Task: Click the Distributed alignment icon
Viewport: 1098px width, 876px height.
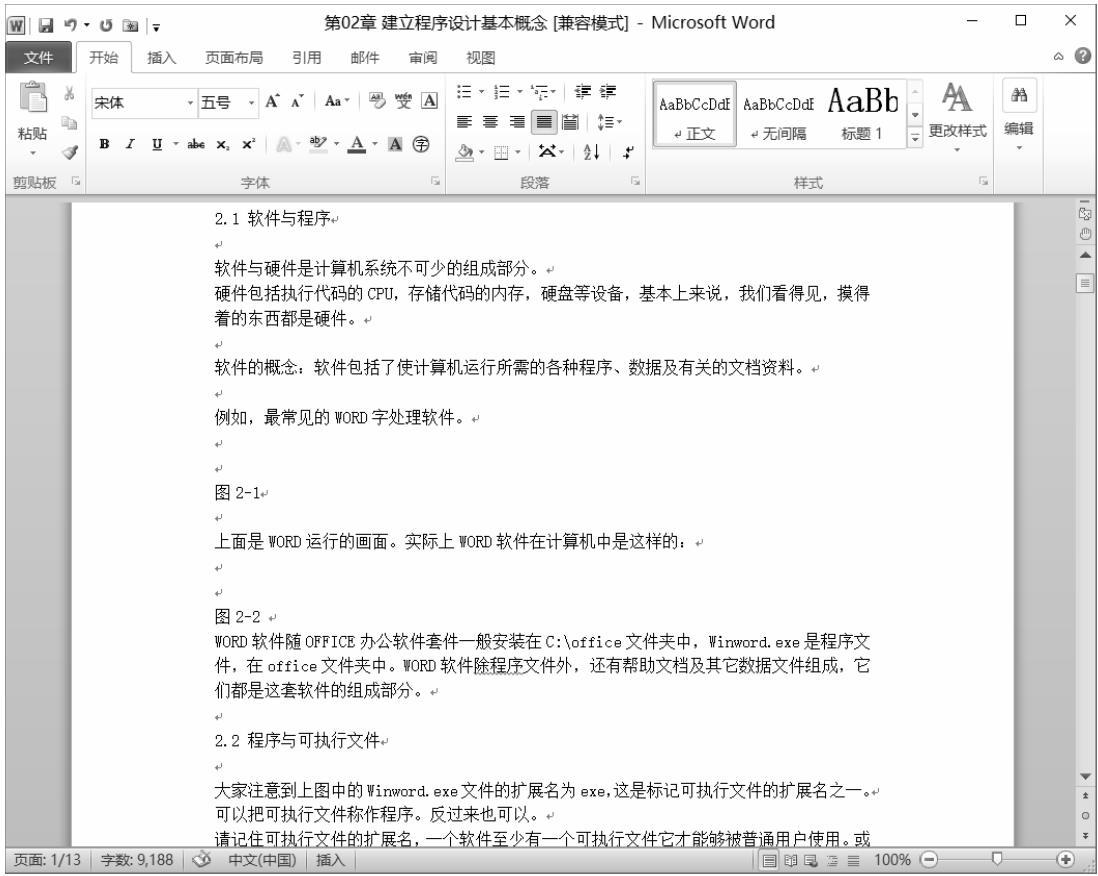Action: [x=571, y=122]
